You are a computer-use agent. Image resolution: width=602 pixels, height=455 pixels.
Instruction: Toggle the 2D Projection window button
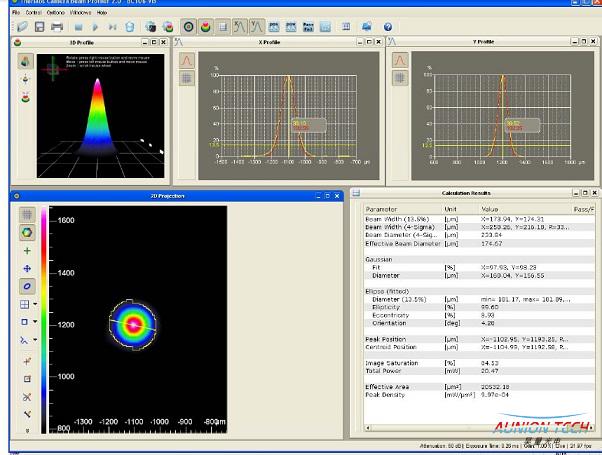pyautogui.click(x=189, y=26)
